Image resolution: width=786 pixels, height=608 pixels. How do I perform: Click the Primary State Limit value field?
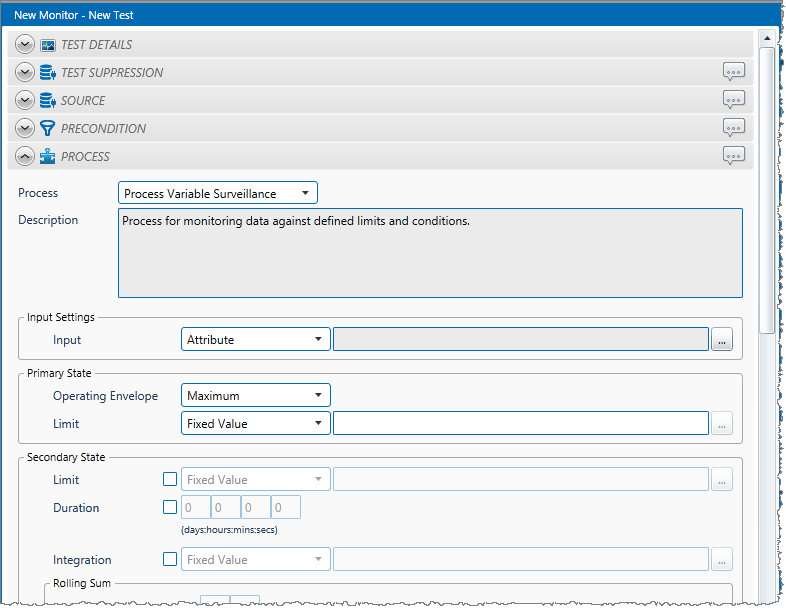[x=520, y=424]
